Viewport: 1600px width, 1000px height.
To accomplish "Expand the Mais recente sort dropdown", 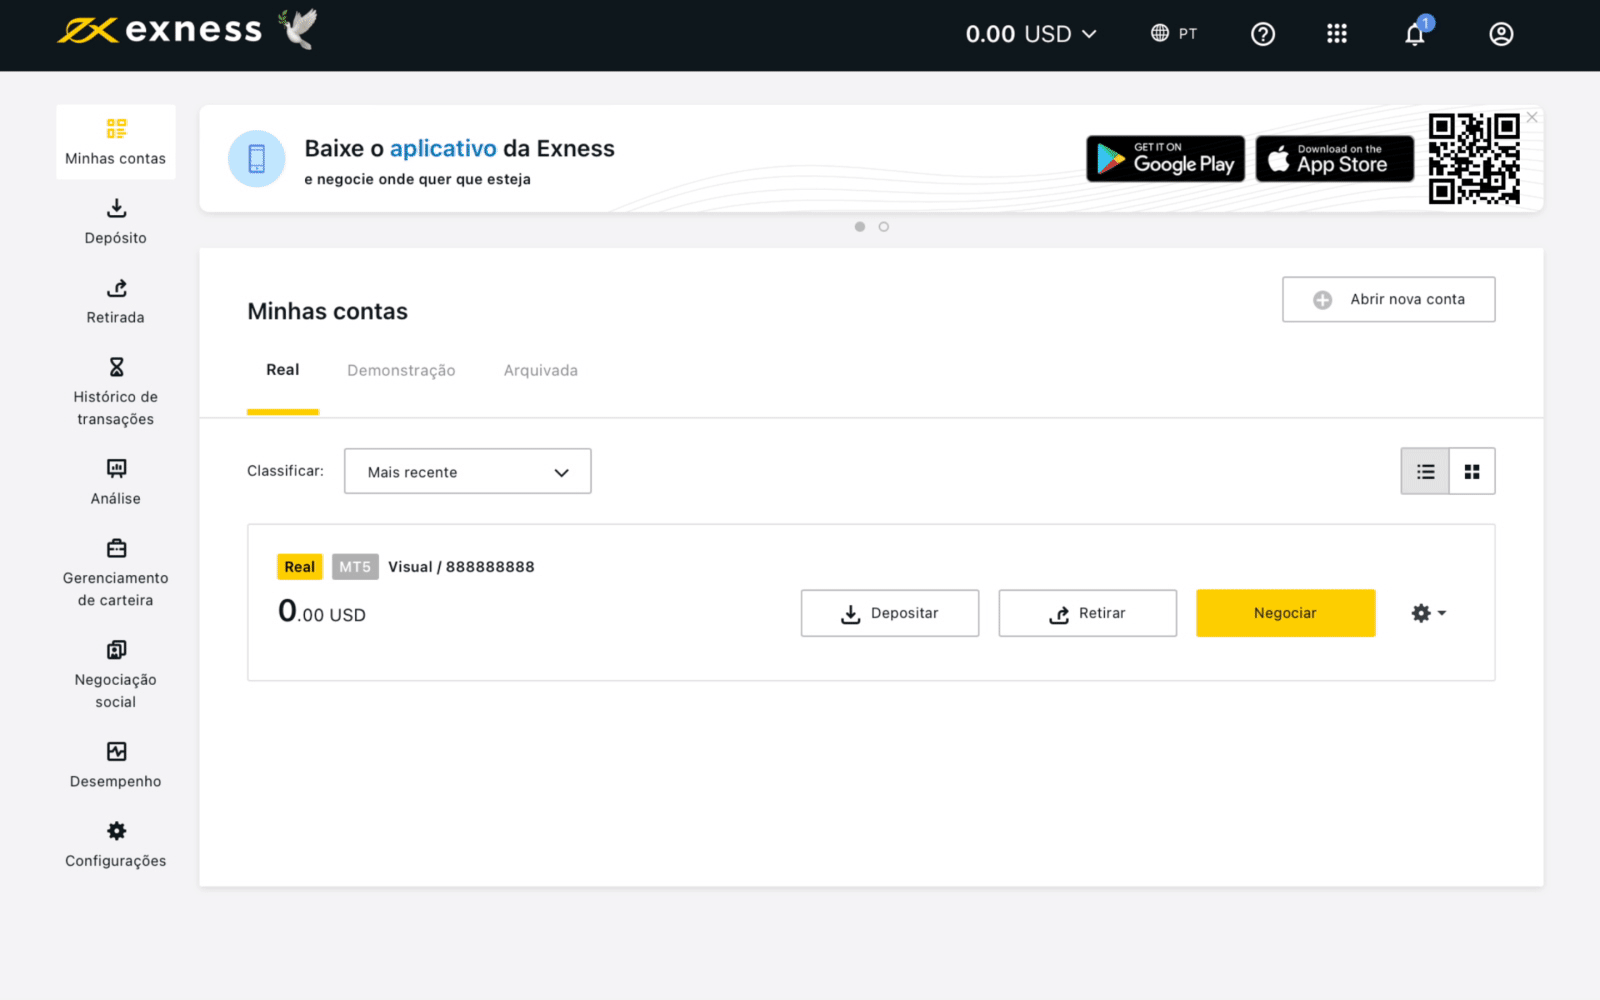I will point(467,472).
